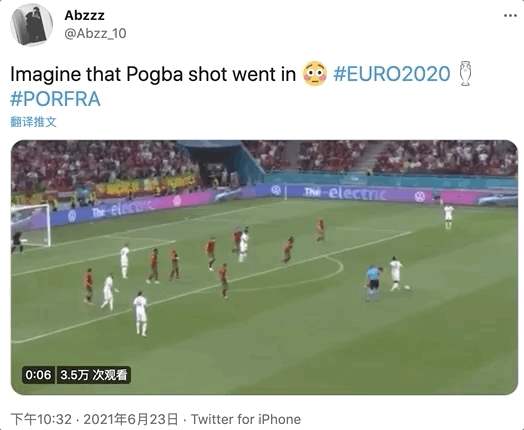Click the soccer ball in the video
The height and width of the screenshot is (430, 524).
point(407,287)
